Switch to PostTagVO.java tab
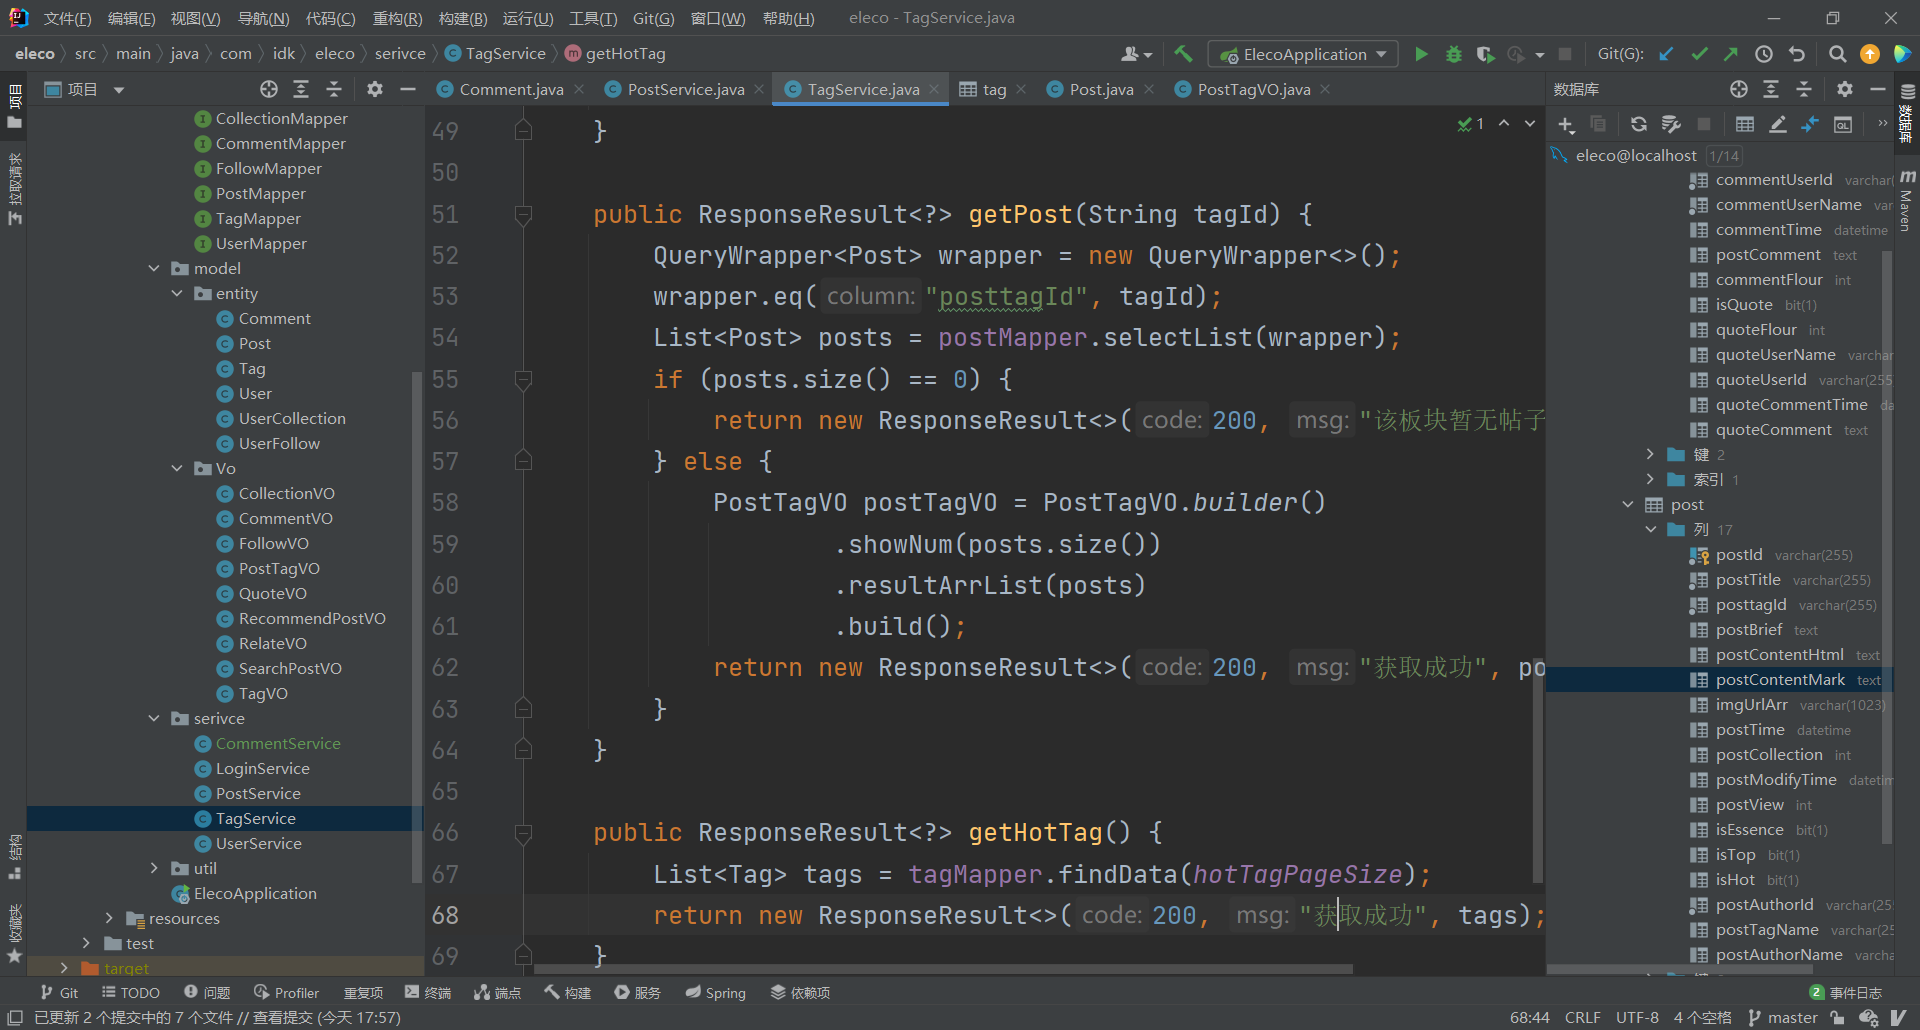The image size is (1920, 1030). [1254, 89]
